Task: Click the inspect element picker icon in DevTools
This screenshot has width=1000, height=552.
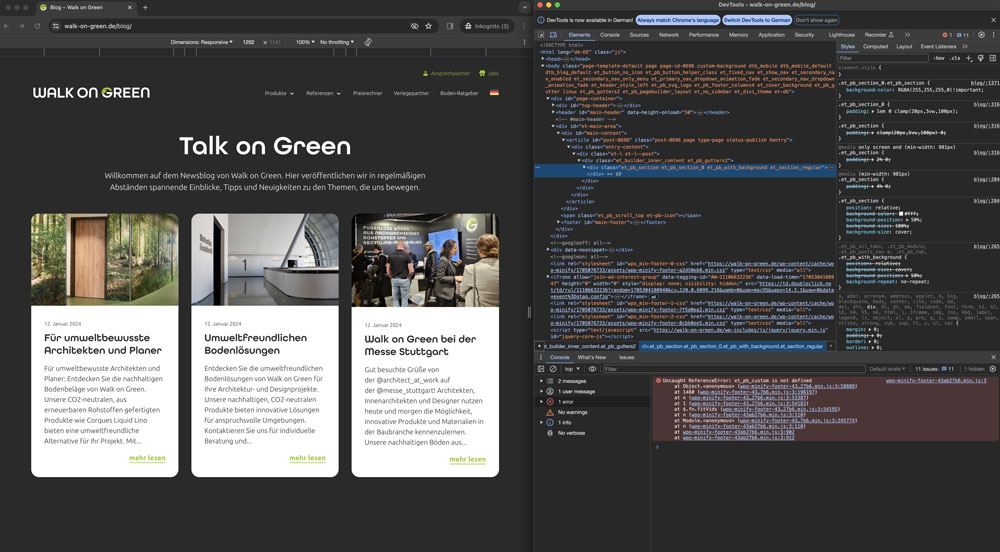Action: [541, 35]
